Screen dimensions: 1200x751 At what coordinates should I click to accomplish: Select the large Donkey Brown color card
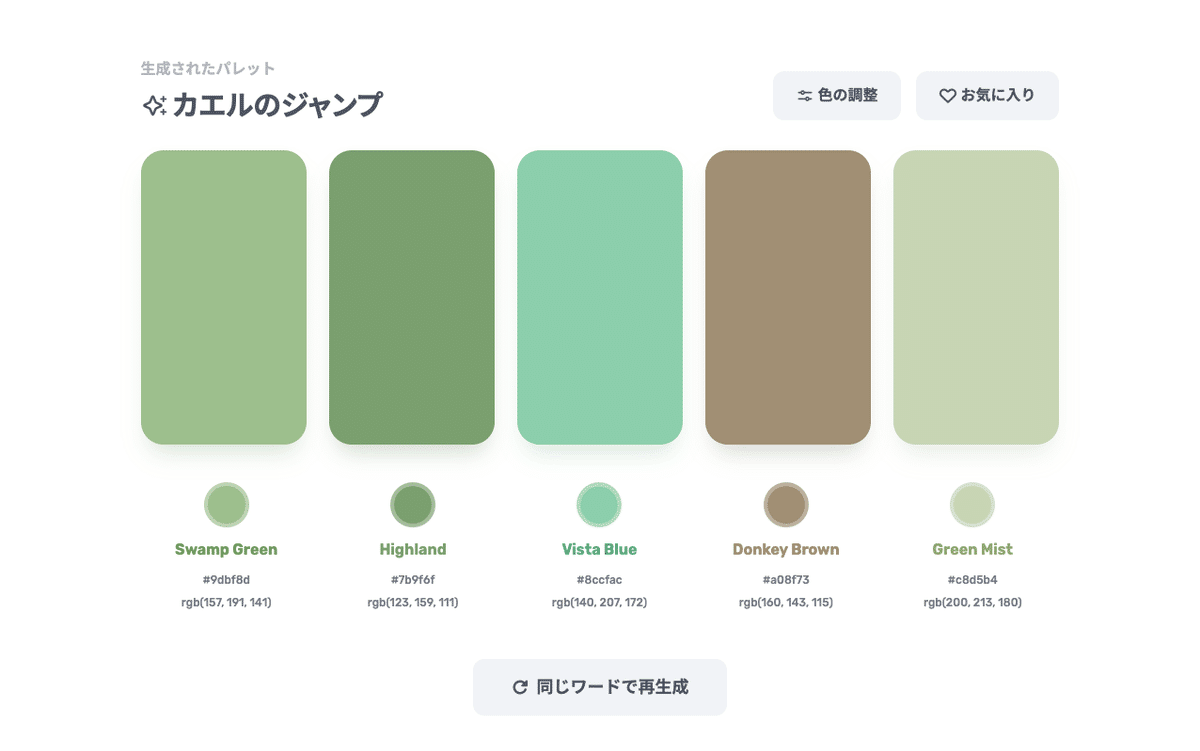click(x=788, y=297)
